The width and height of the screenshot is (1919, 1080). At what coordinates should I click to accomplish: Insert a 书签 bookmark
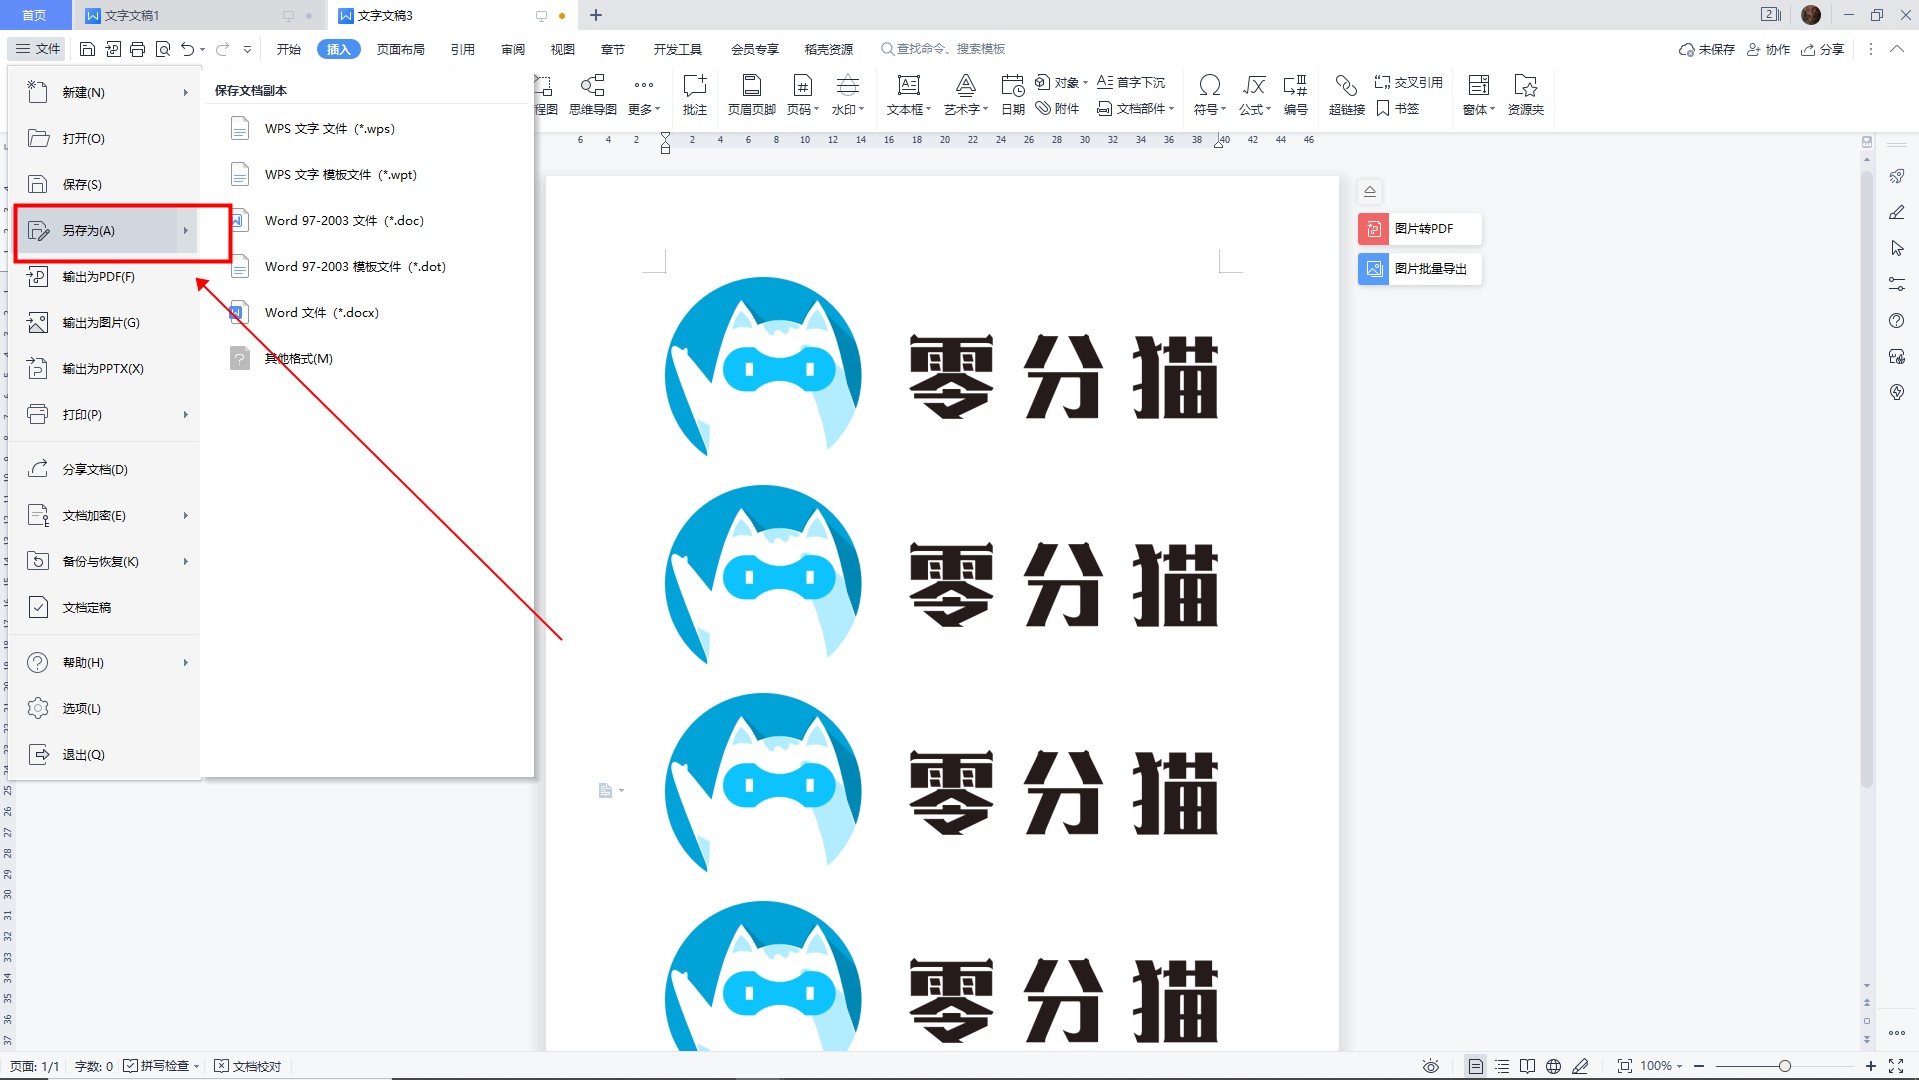coord(1398,108)
